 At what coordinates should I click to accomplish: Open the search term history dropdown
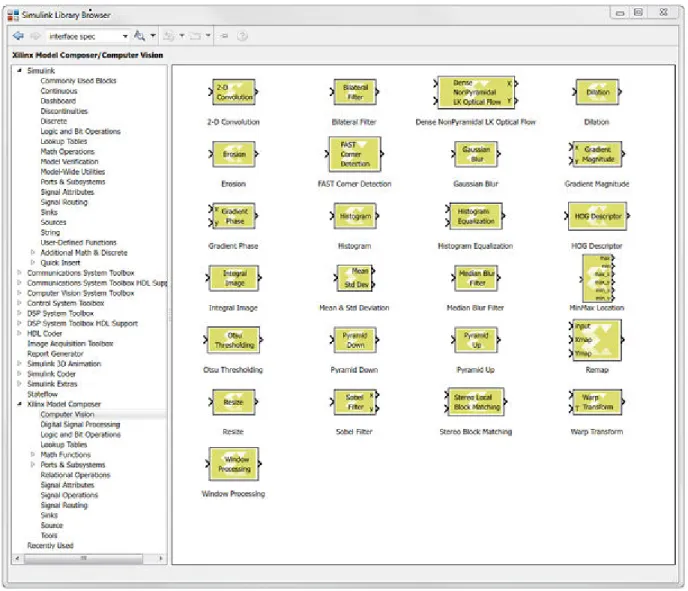point(125,36)
